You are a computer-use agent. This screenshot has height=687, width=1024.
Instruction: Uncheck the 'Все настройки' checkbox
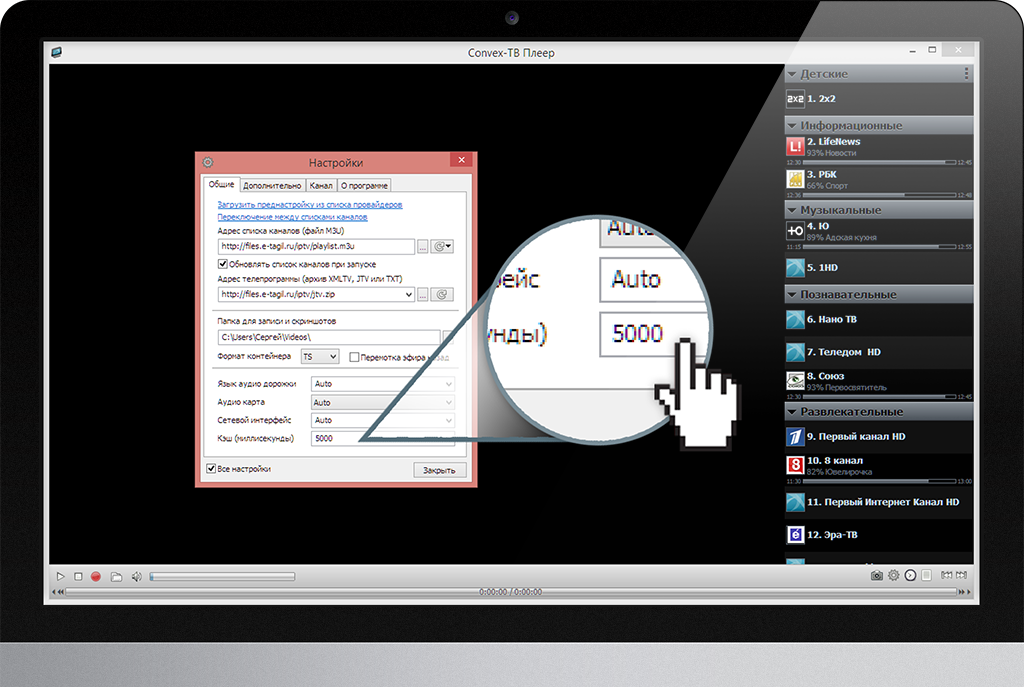(211, 468)
